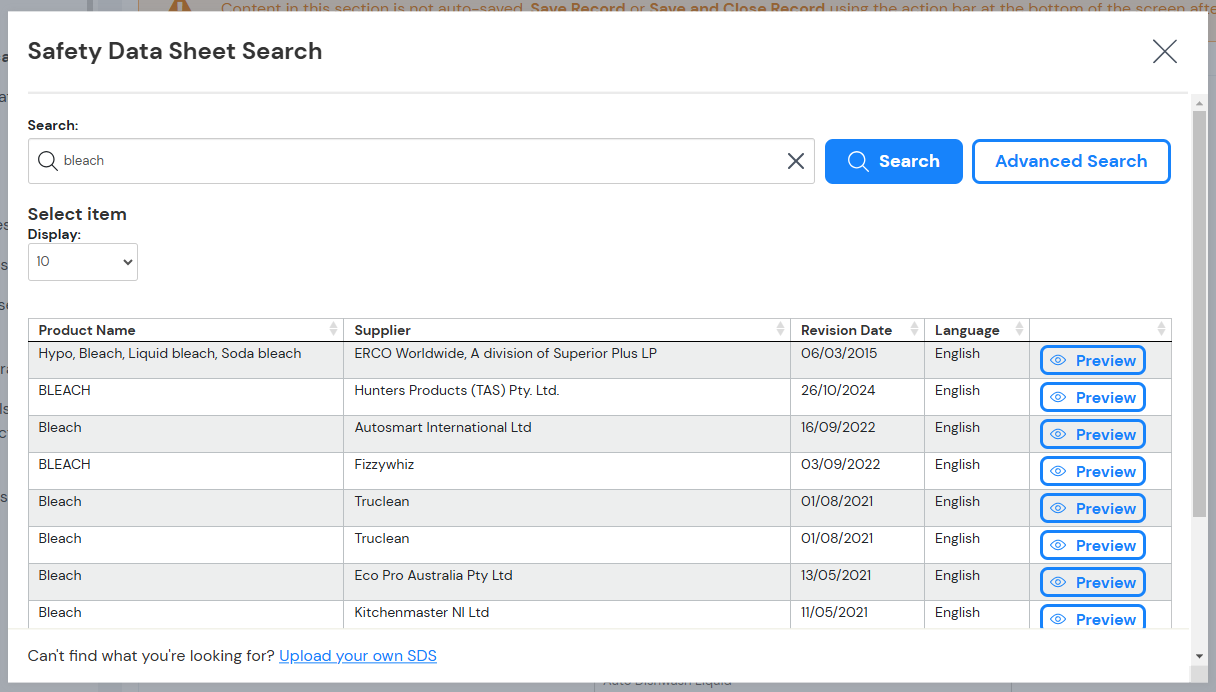Clear the search text using the X icon

click(x=796, y=160)
